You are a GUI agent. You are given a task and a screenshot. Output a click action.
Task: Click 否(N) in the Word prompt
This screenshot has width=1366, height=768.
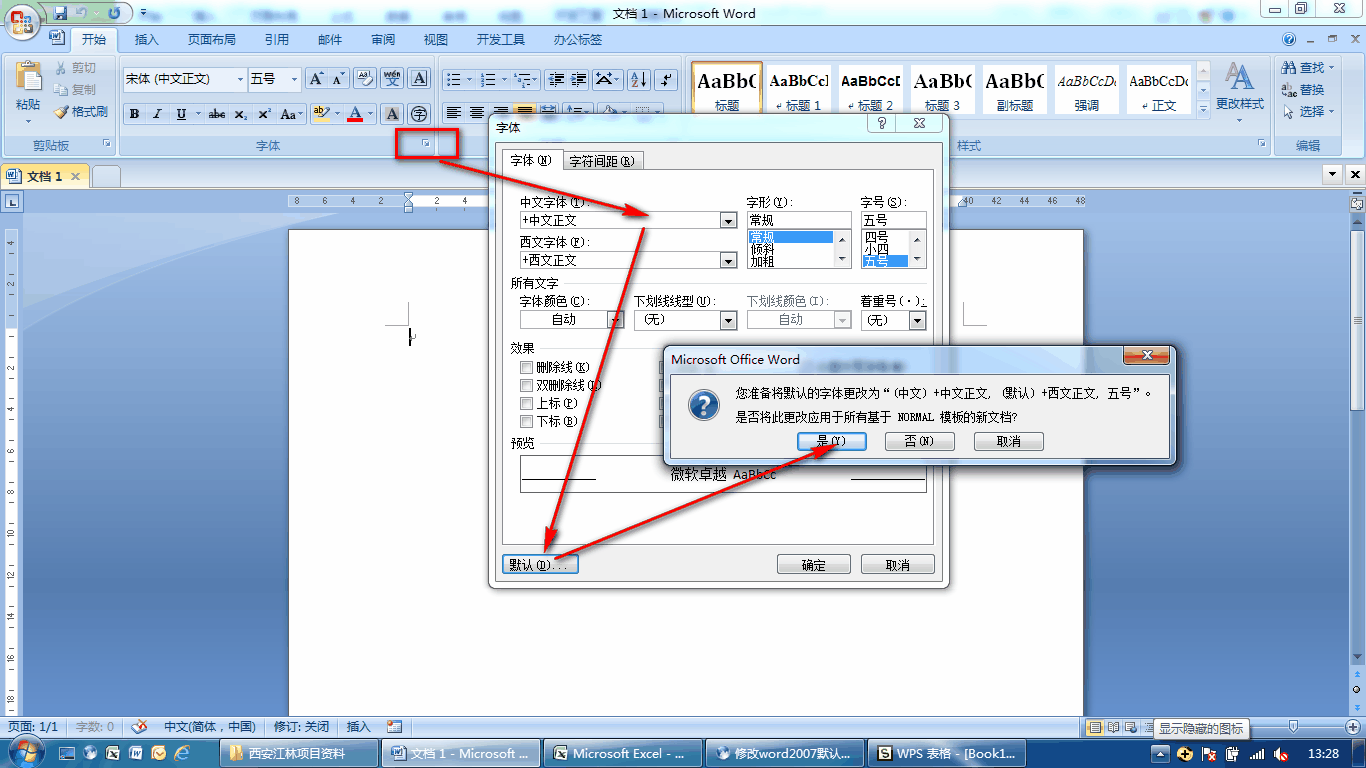point(919,441)
